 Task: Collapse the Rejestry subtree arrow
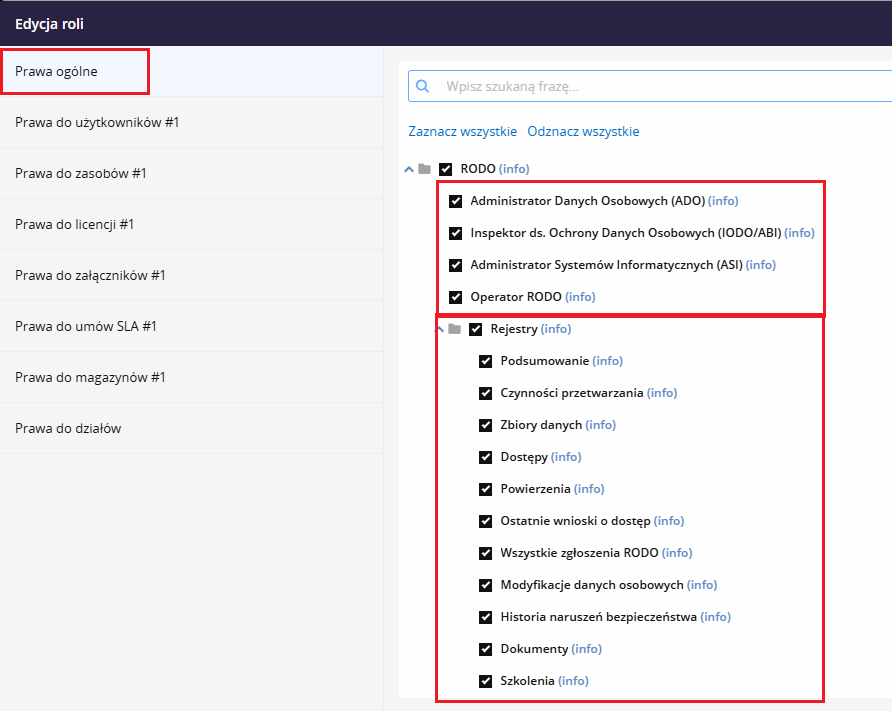tap(440, 328)
